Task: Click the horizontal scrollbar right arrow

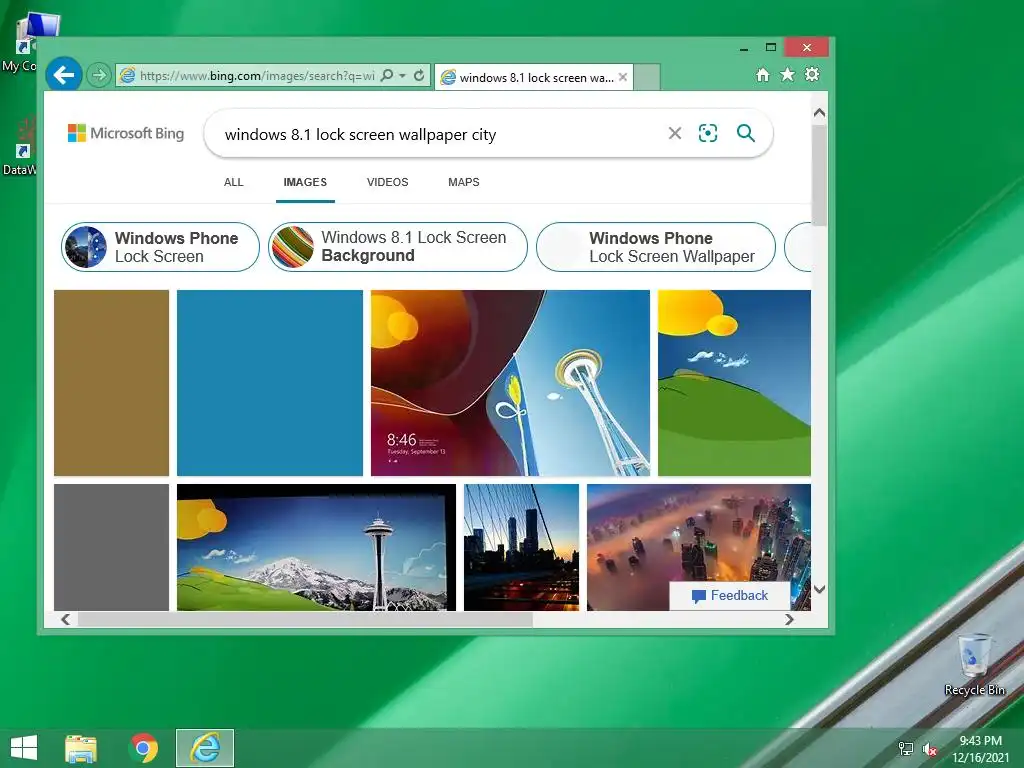Action: coord(789,619)
